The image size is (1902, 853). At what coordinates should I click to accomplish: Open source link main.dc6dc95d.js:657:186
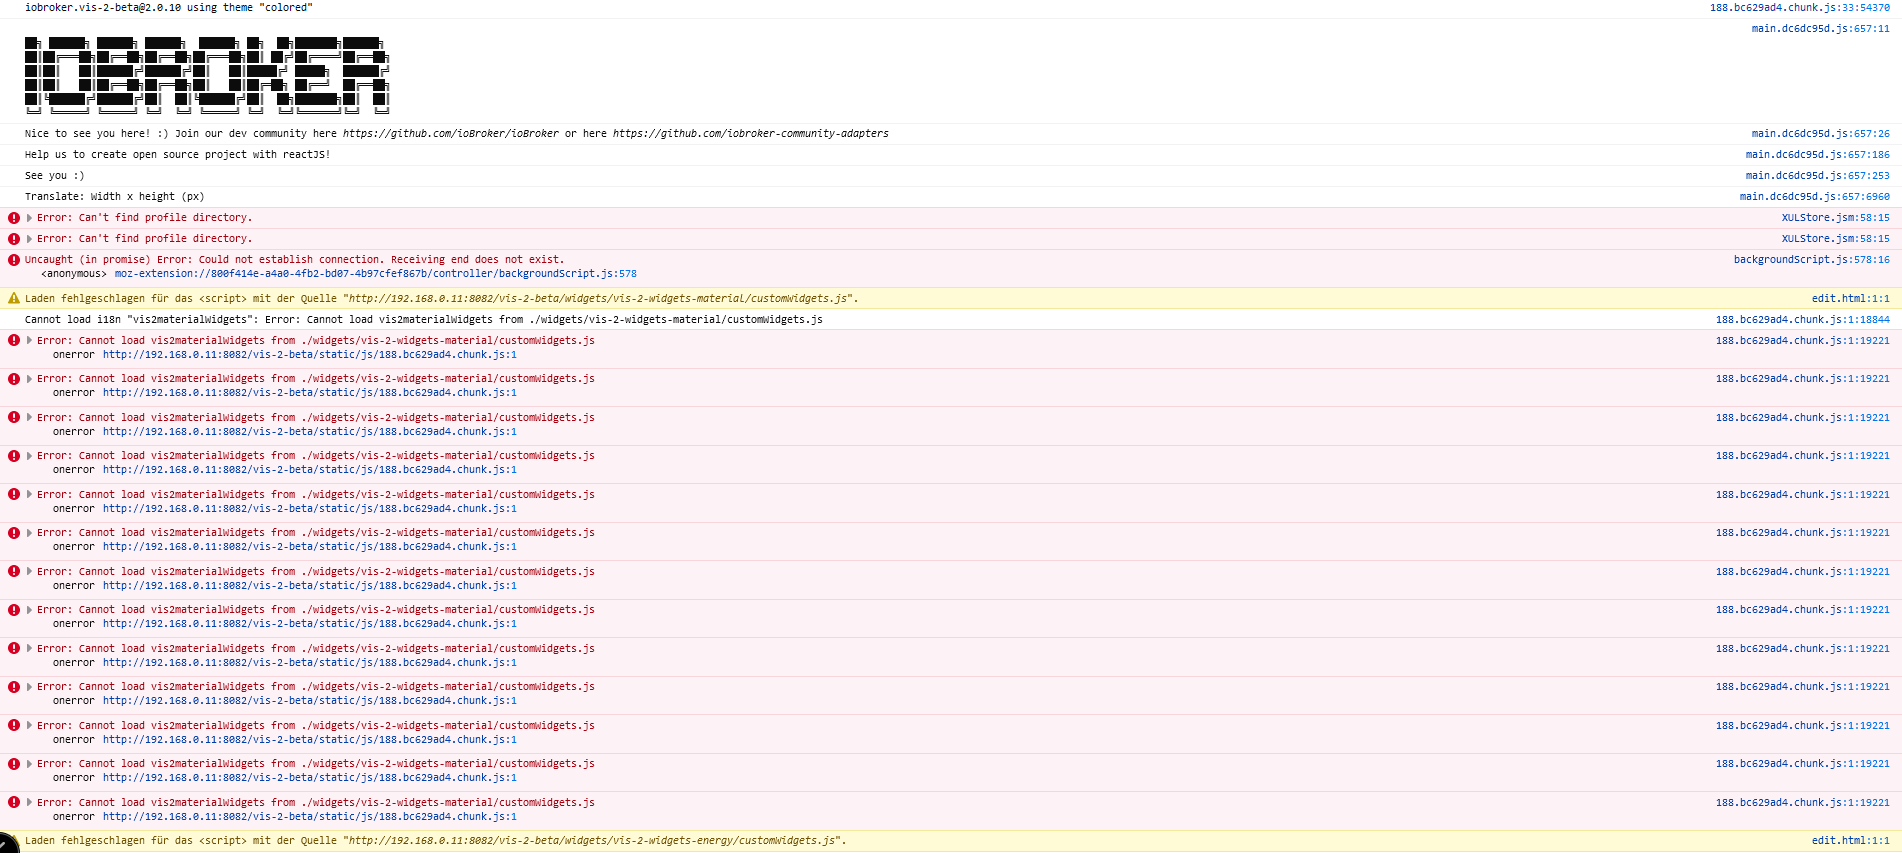tap(1817, 155)
